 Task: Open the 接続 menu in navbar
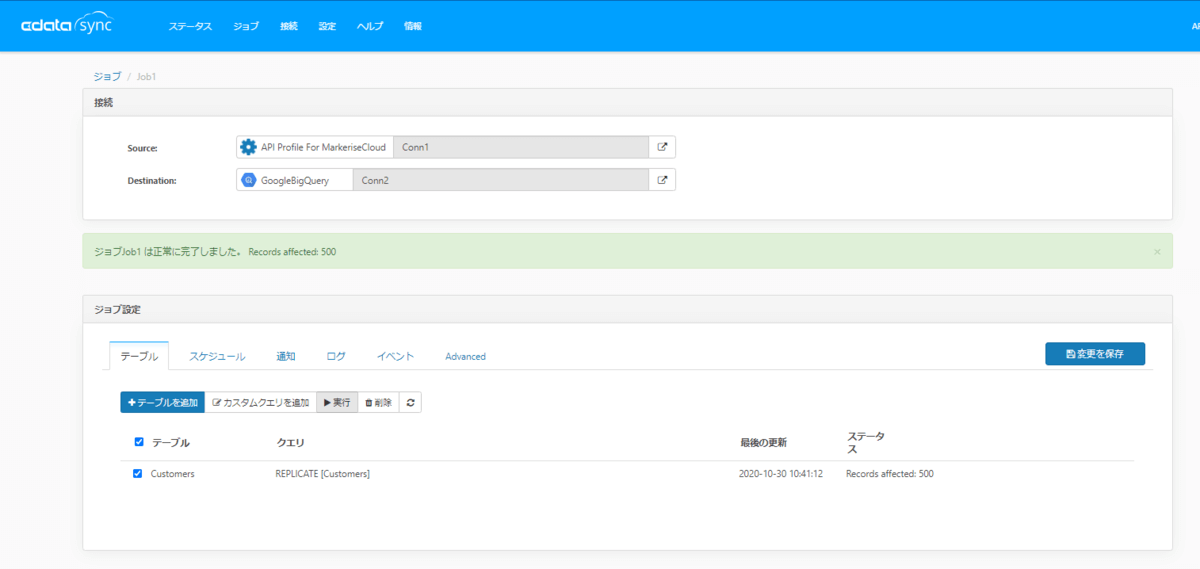click(289, 27)
